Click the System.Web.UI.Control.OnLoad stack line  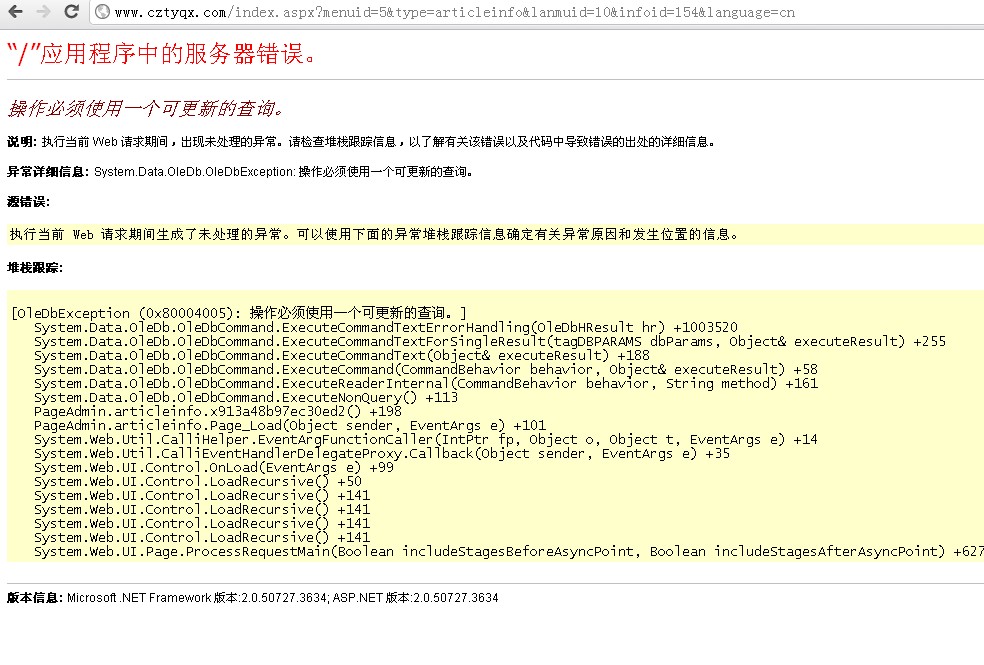[213, 467]
